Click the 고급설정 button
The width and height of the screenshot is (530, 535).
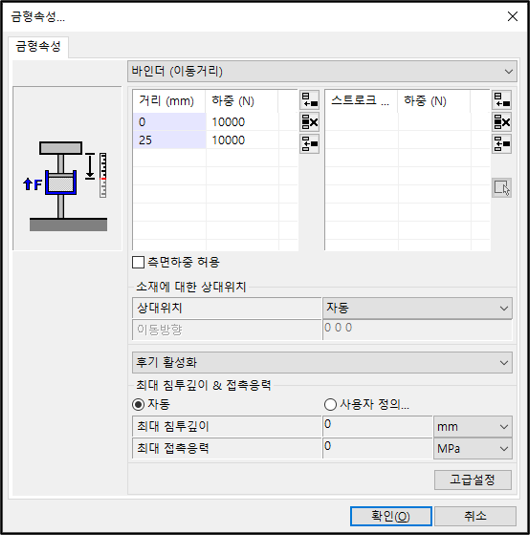click(x=473, y=480)
